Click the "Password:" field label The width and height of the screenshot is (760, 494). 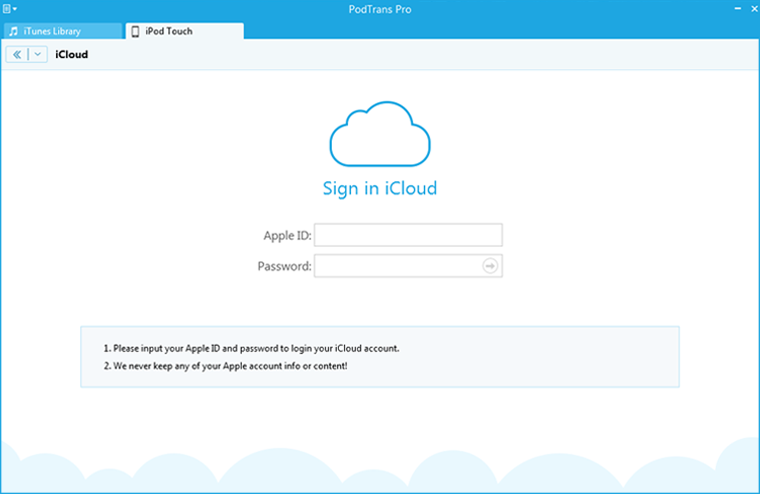[x=285, y=267]
